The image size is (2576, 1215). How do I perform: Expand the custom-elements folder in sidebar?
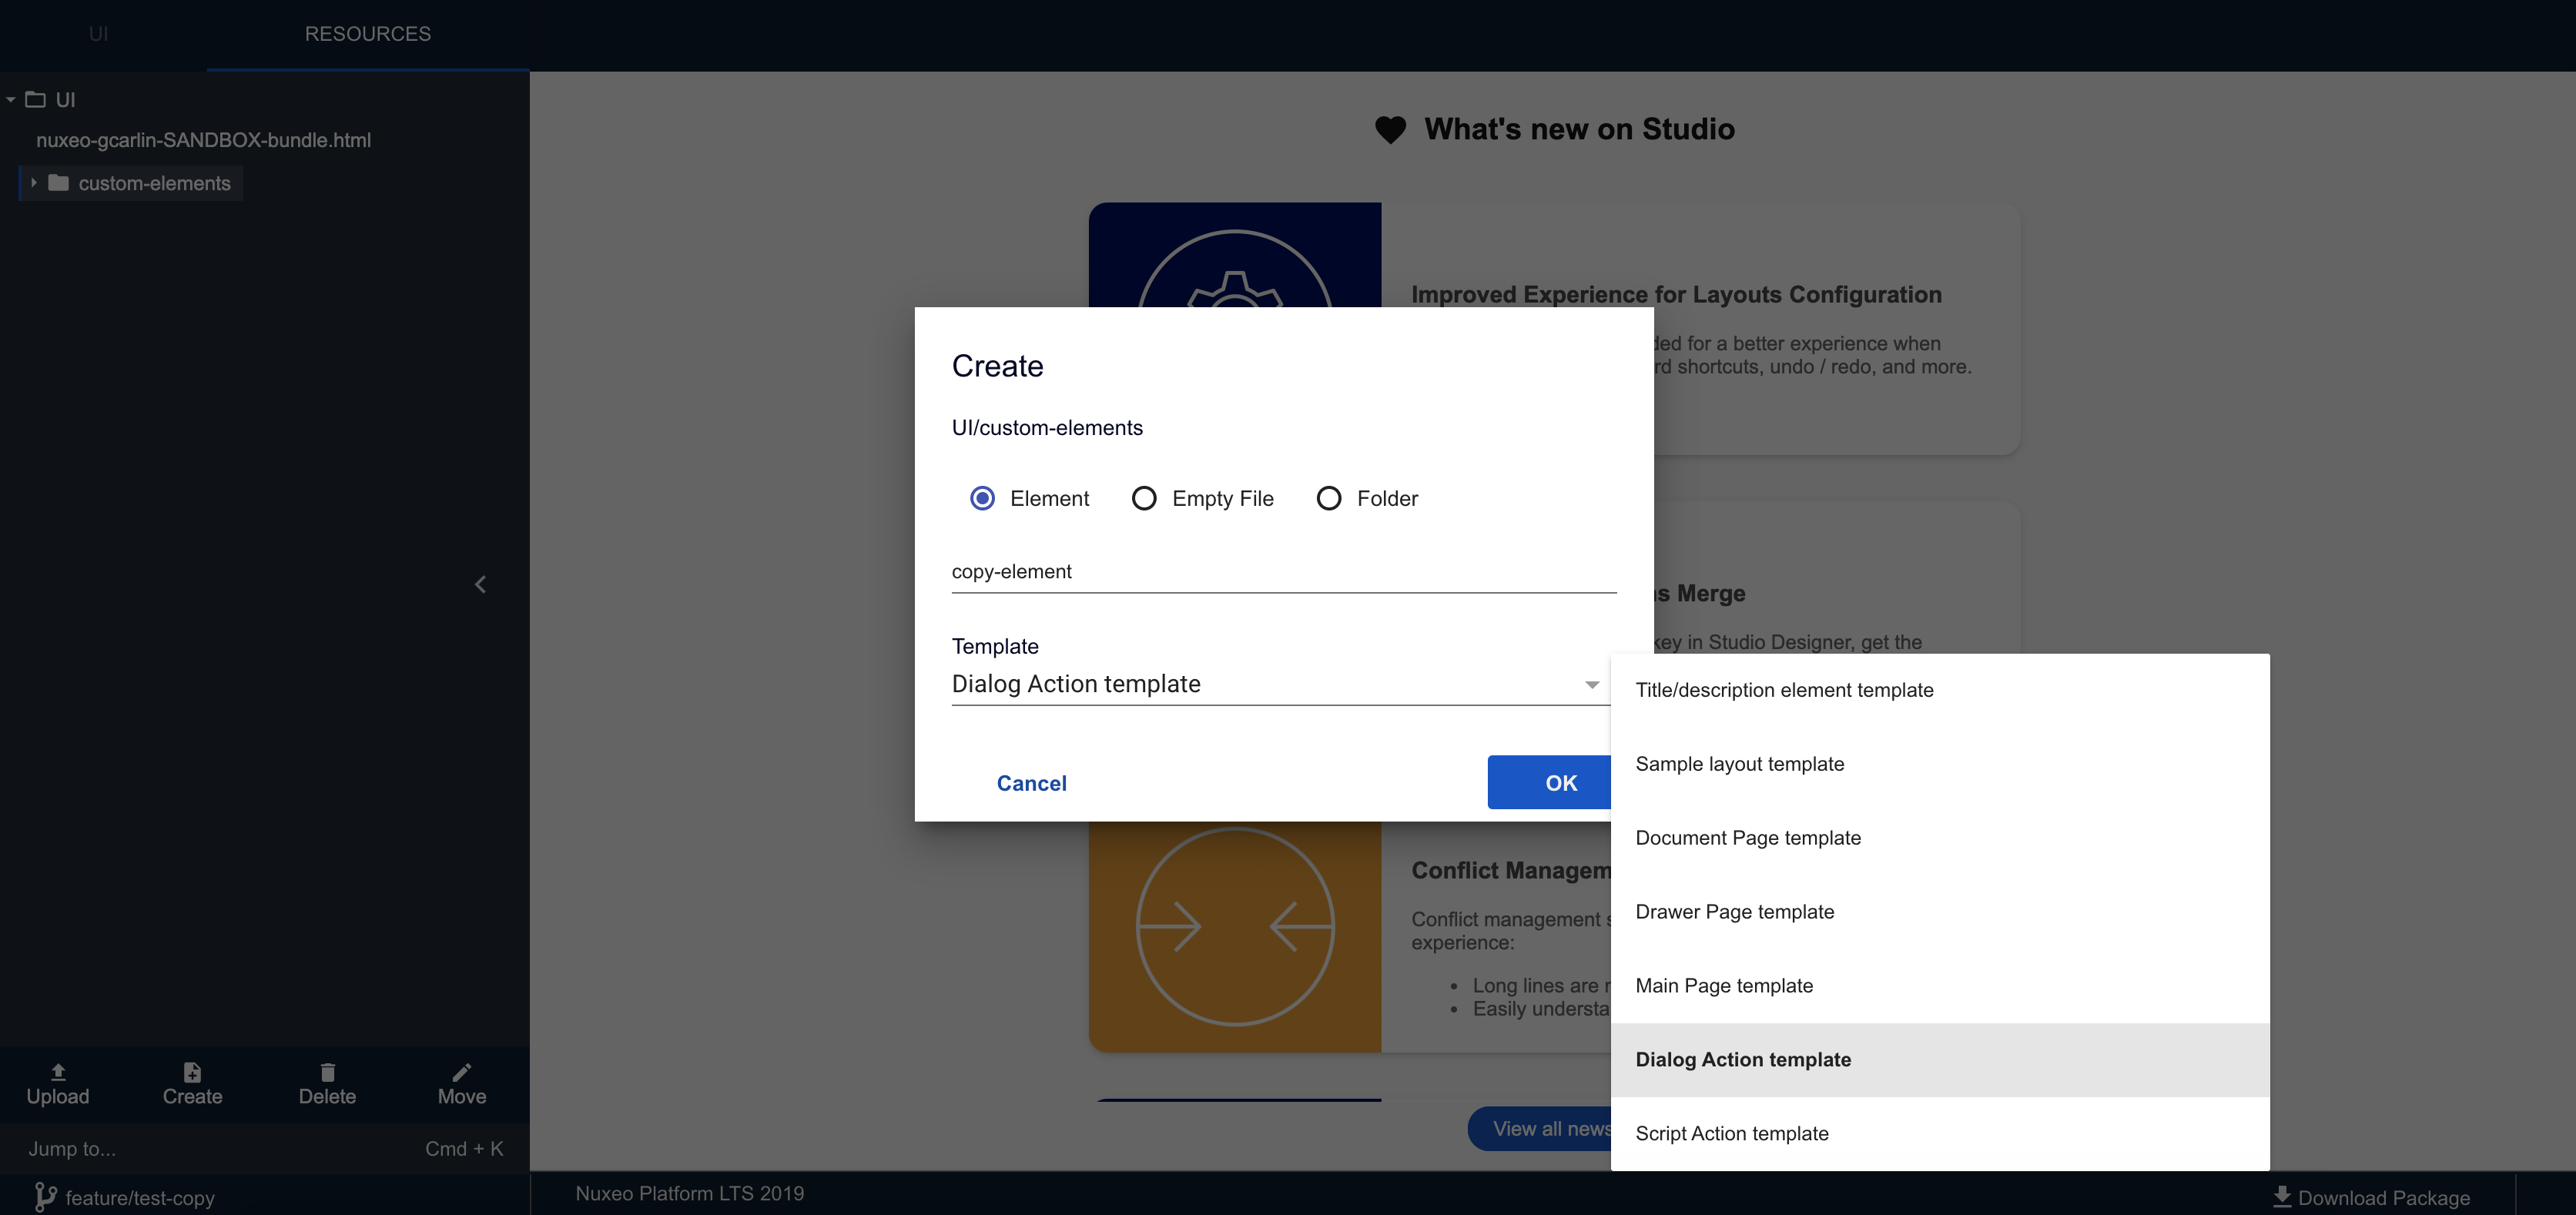33,181
